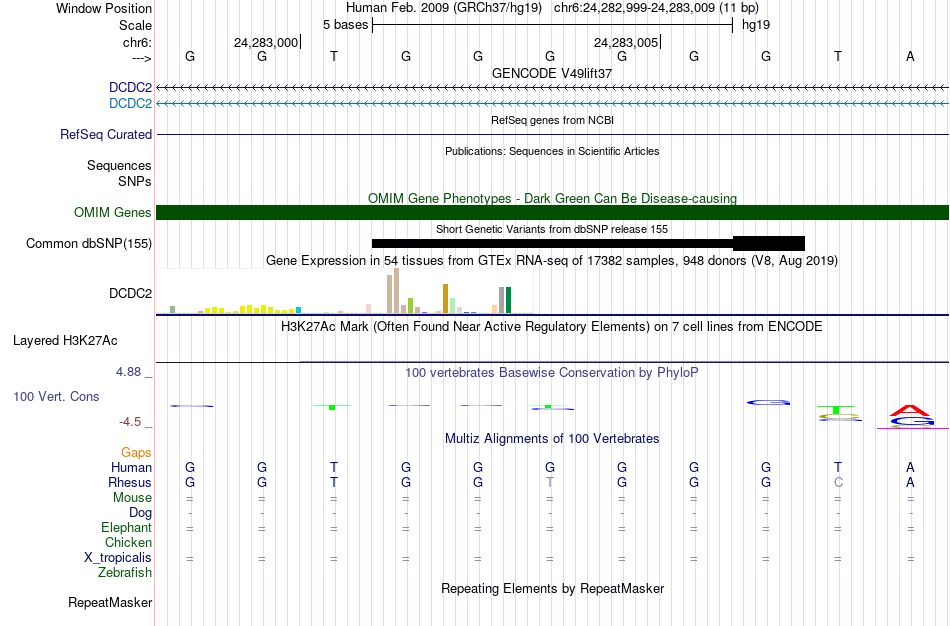Click the Layered H3K27Ac label

point(65,341)
